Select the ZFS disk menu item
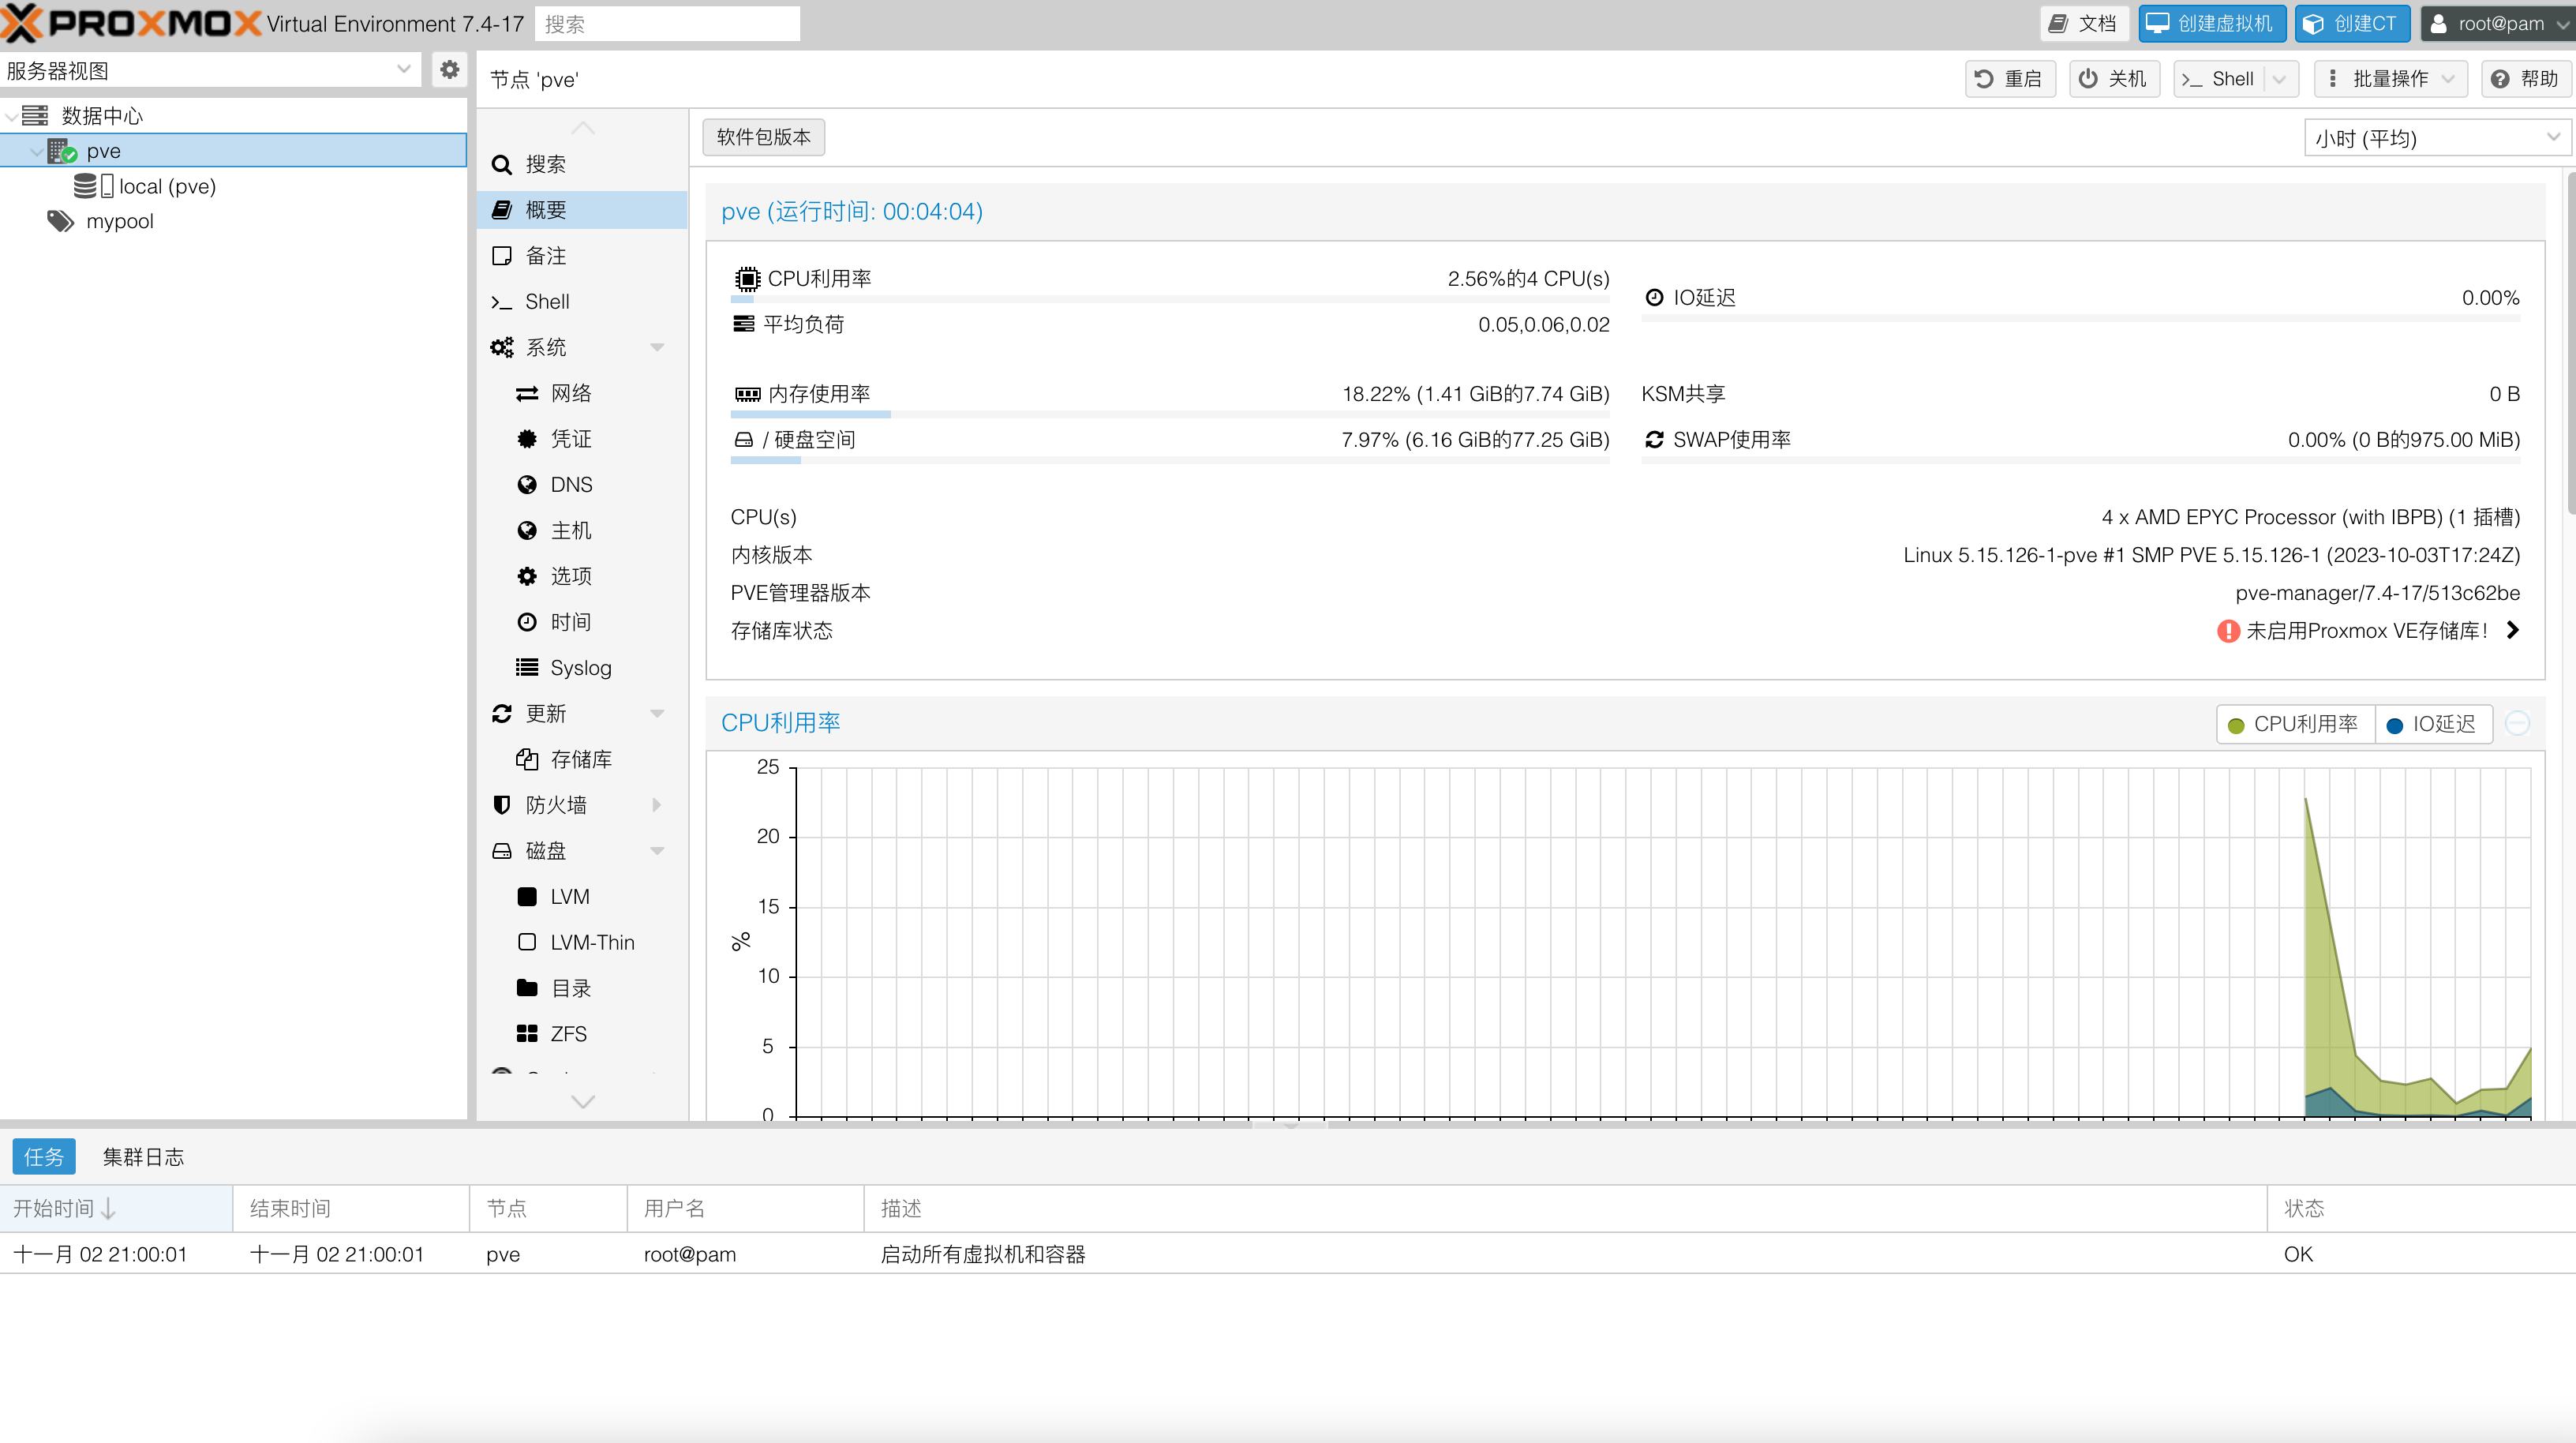The width and height of the screenshot is (2576, 1443). coord(568,1034)
